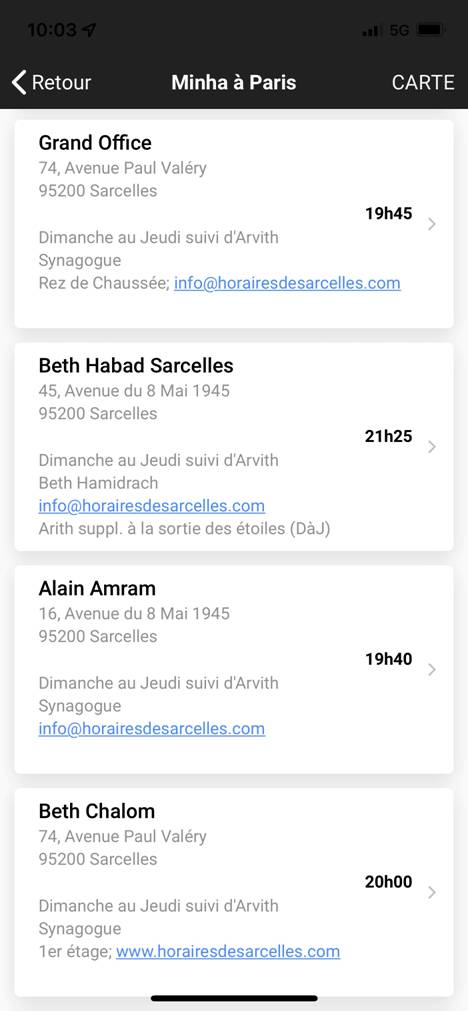This screenshot has width=468, height=1011.
Task: Tap the 19h45 prayer time
Action: coord(389,213)
